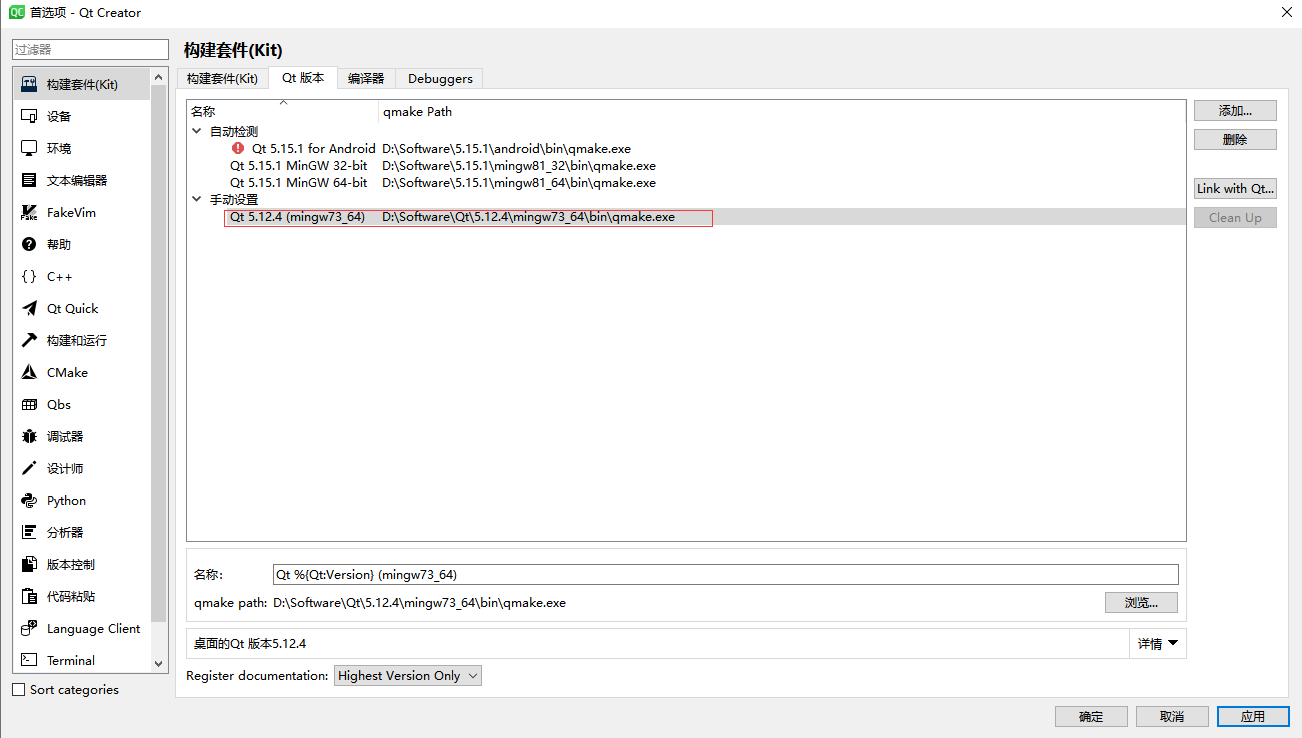The width and height of the screenshot is (1302, 738).
Task: Click the 确定 OK button
Action: 1091,716
